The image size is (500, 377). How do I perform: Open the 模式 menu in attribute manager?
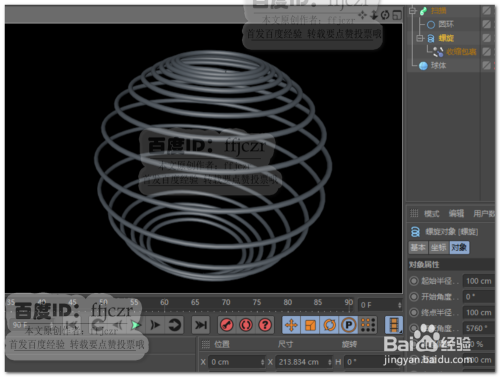432,214
